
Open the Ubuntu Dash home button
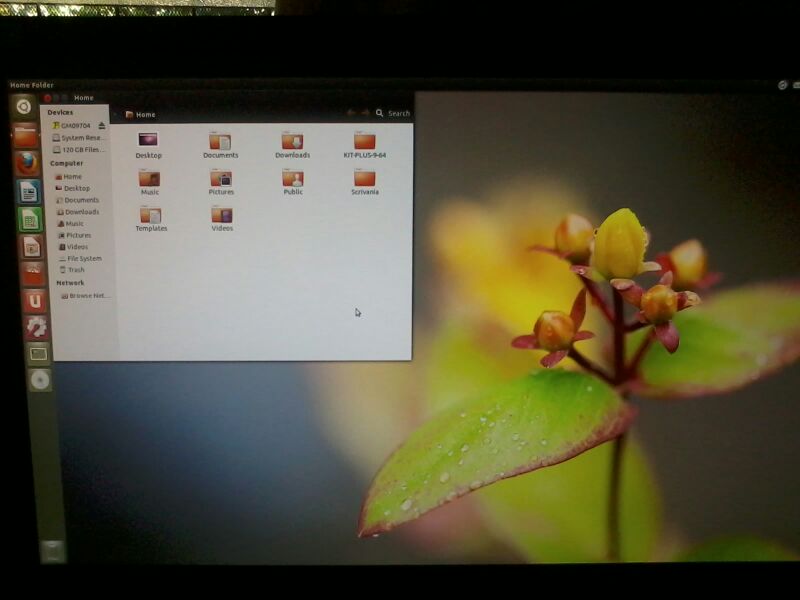pos(23,107)
